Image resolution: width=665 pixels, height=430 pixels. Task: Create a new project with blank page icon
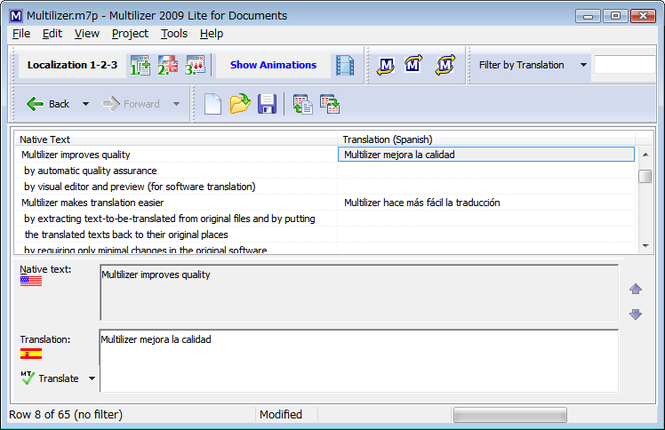212,104
